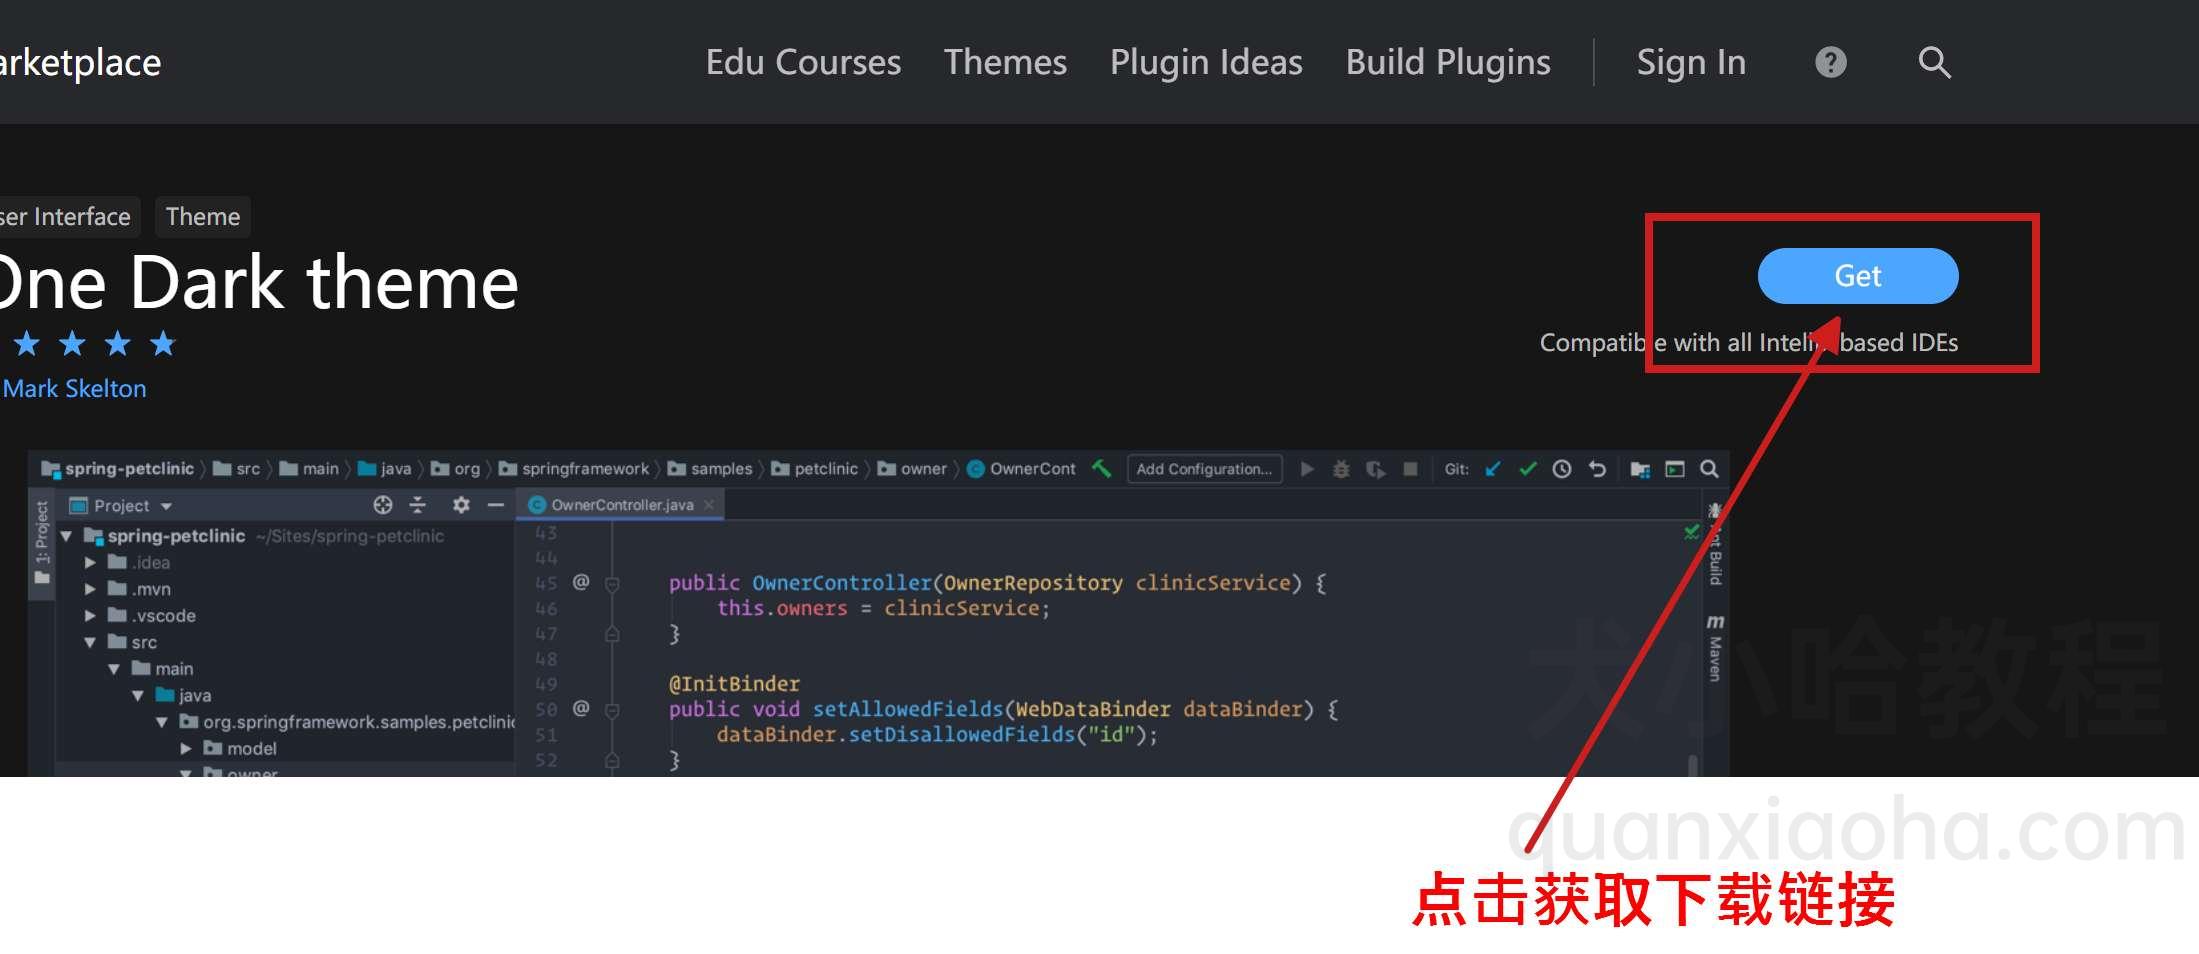The width and height of the screenshot is (2199, 954).
Task: Click the blue Get button
Action: pos(1858,276)
